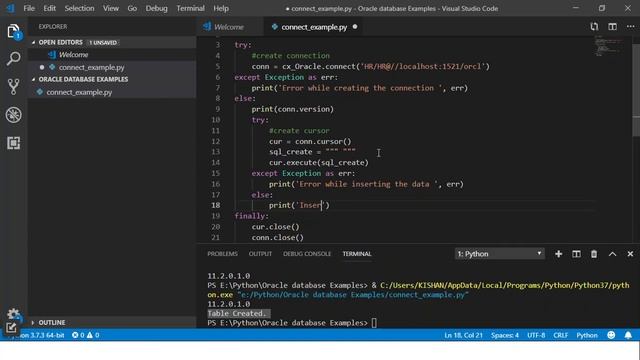This screenshot has width=640, height=360.
Task: Open the Source Control view icon
Action: point(13,87)
